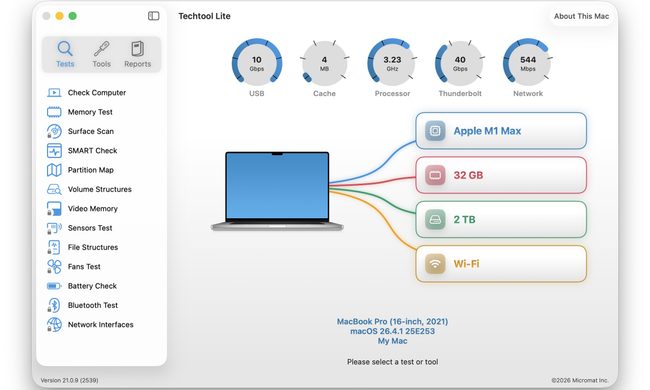Open the Reports tab
The width and height of the screenshot is (650, 390).
tap(138, 54)
